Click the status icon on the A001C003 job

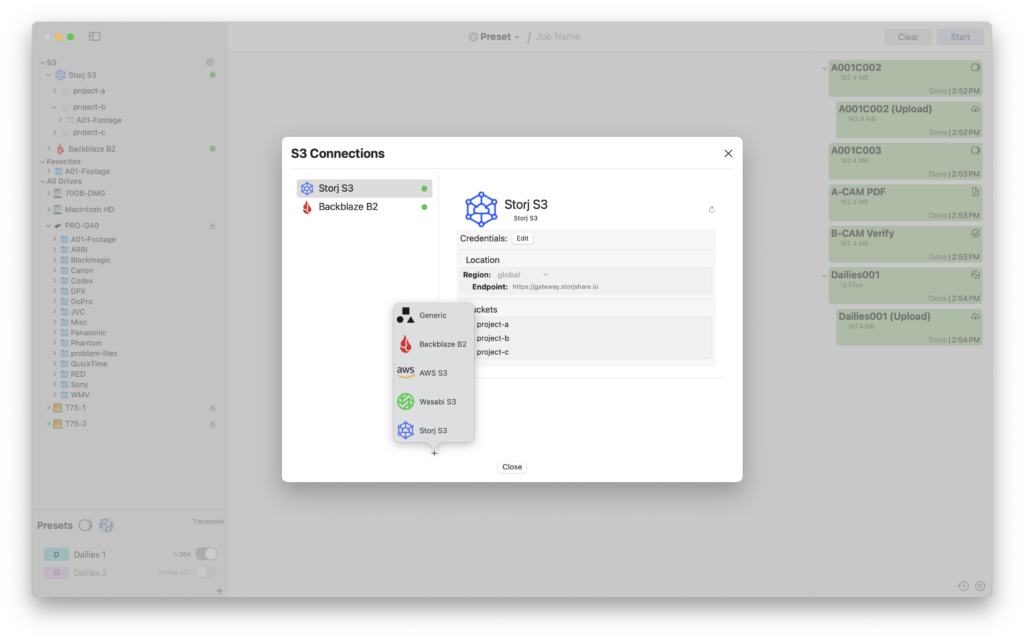click(975, 150)
